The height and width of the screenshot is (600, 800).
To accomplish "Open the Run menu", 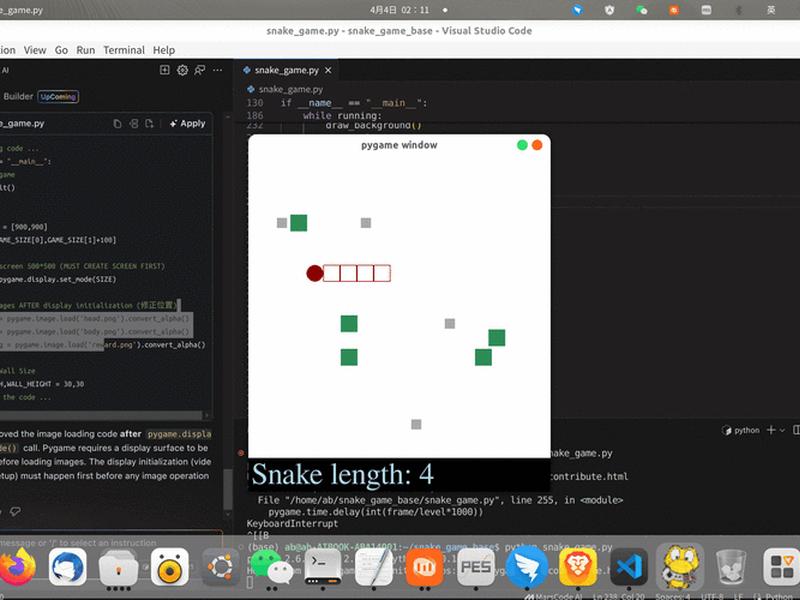I will pyautogui.click(x=86, y=50).
